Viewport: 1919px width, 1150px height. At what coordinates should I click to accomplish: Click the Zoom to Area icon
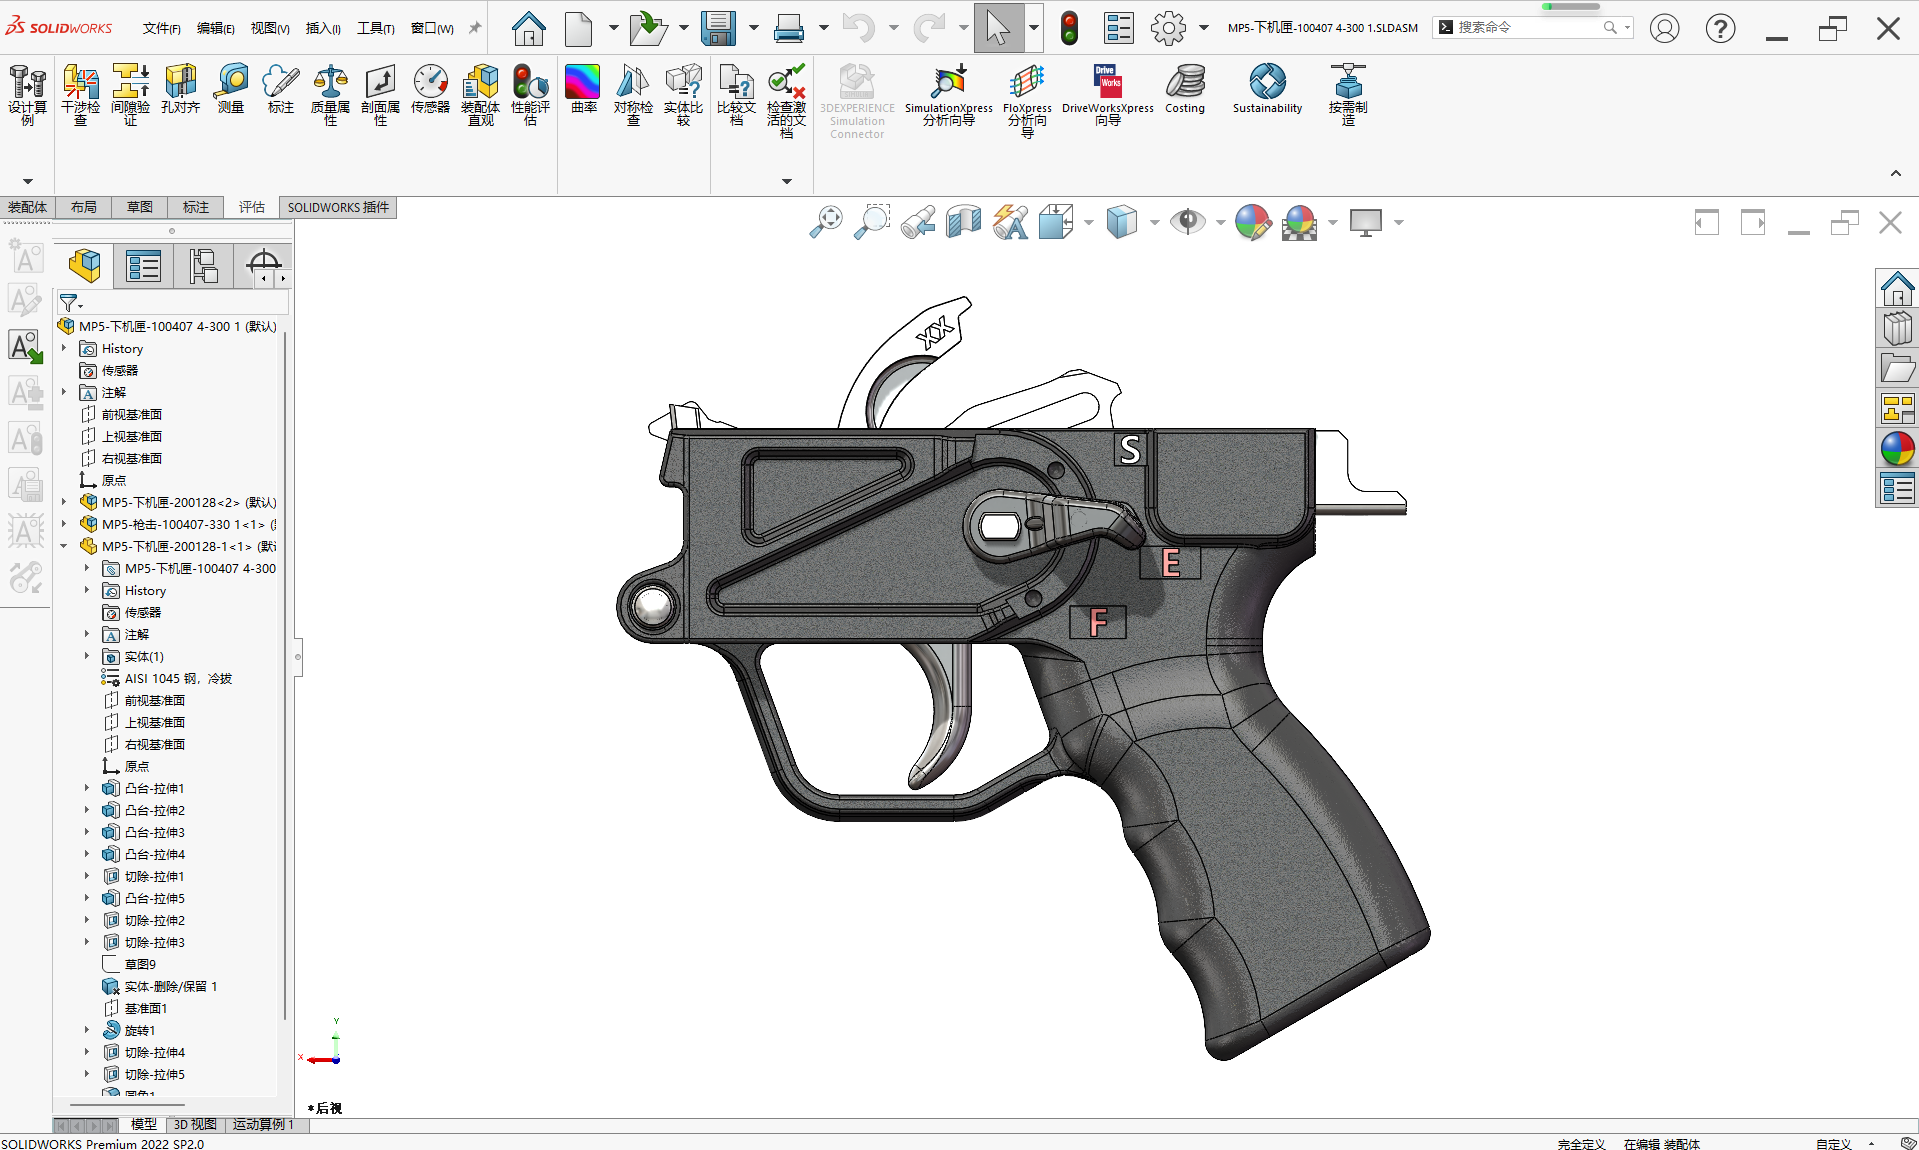click(872, 222)
